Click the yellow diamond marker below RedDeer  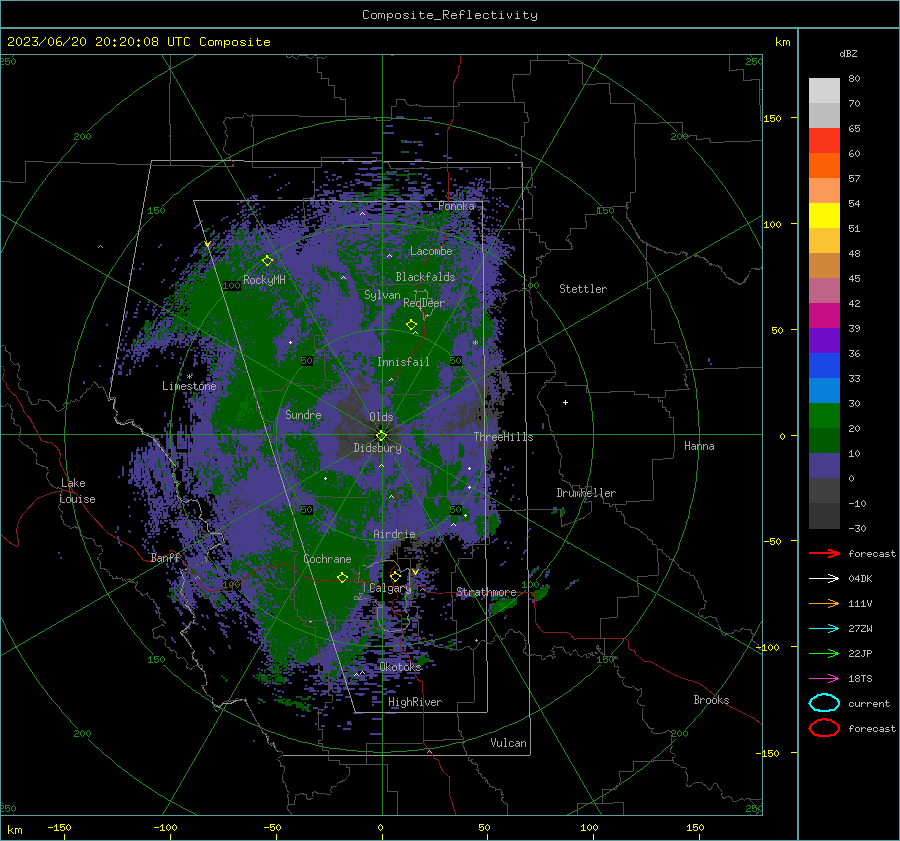(x=411, y=325)
